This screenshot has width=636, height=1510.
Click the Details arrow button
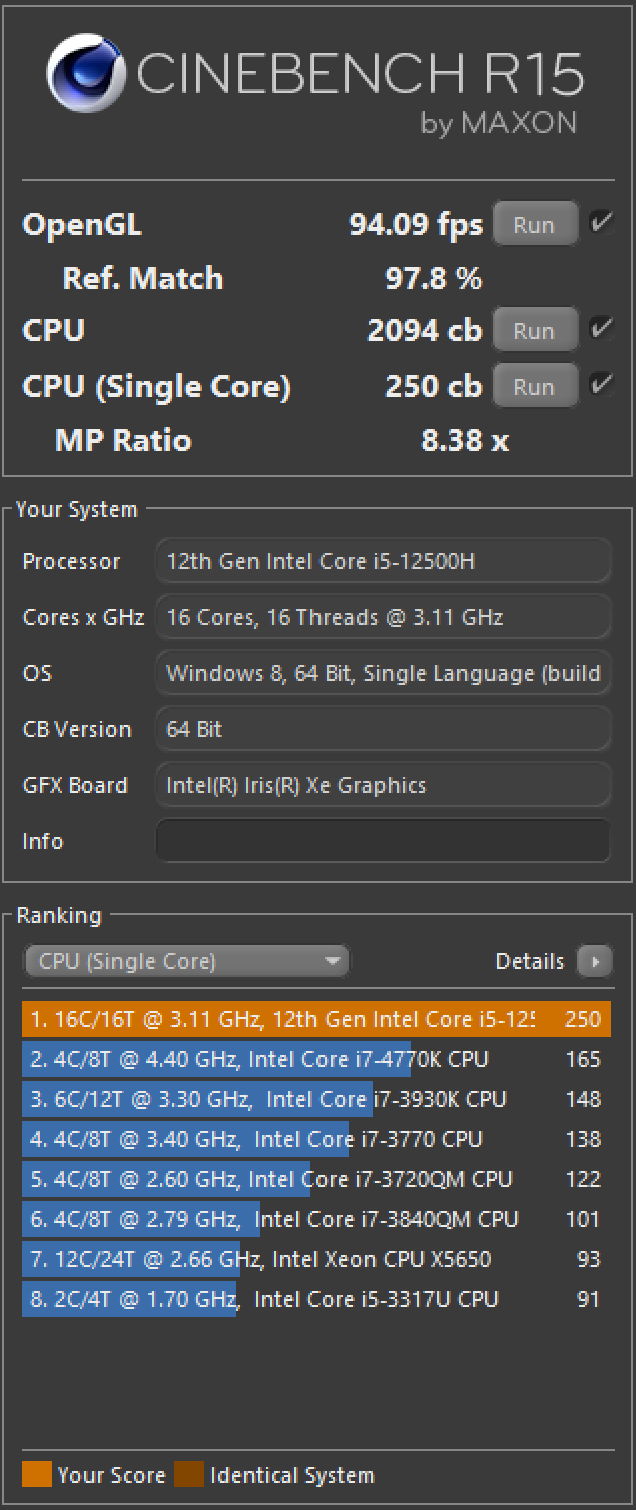point(595,962)
